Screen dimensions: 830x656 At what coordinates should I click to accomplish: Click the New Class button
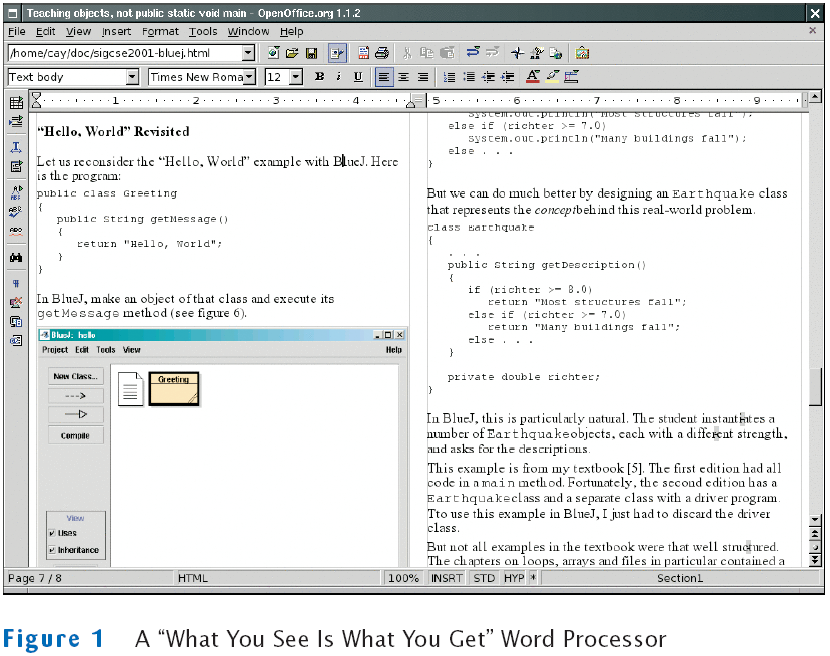[76, 376]
